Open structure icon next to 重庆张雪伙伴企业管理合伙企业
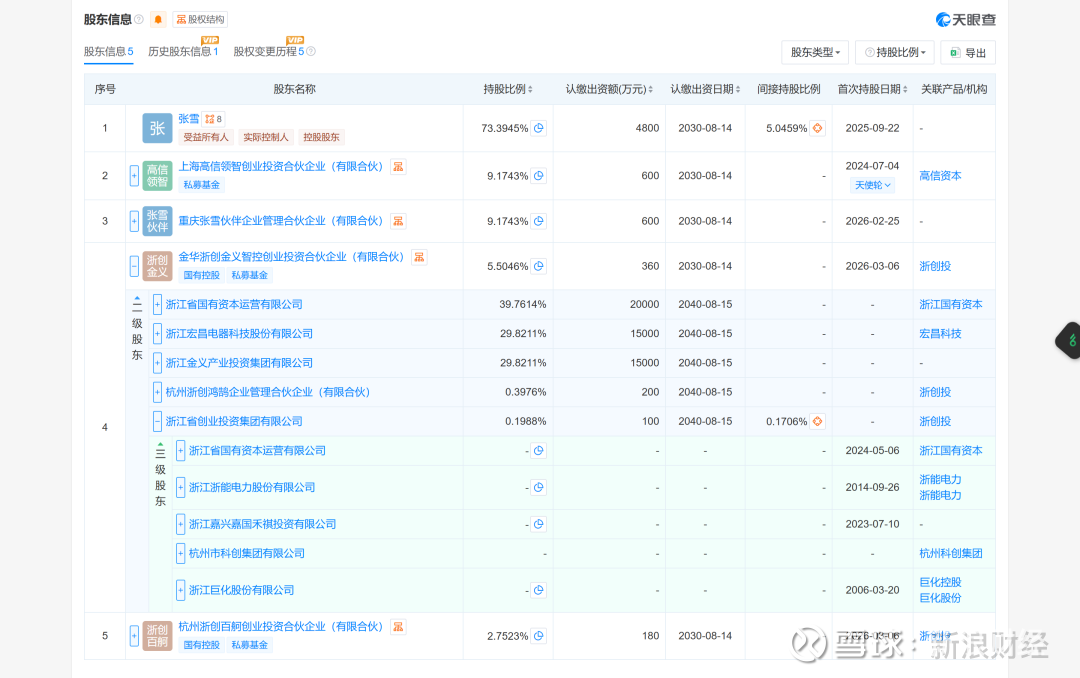 (x=398, y=221)
